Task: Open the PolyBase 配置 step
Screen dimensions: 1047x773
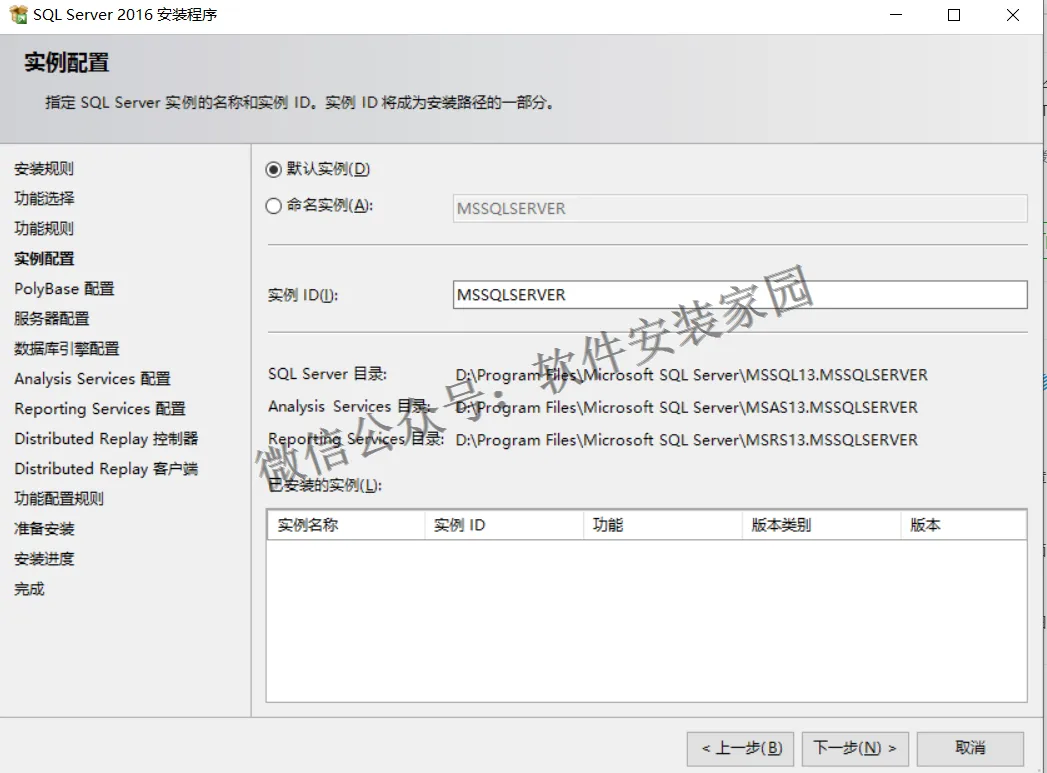Action: coord(64,289)
